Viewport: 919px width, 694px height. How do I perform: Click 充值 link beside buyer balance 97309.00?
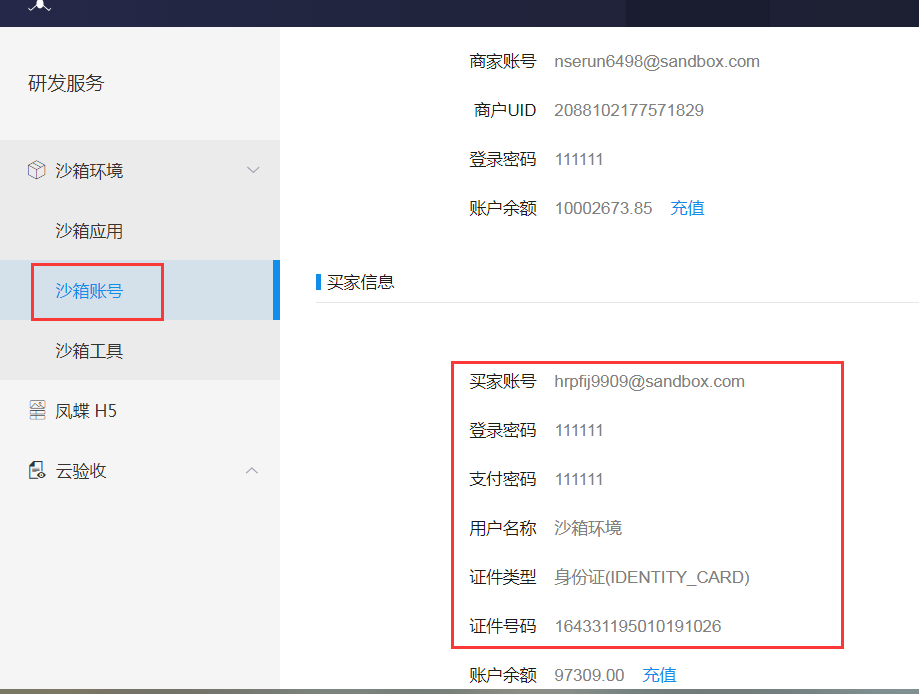659,675
